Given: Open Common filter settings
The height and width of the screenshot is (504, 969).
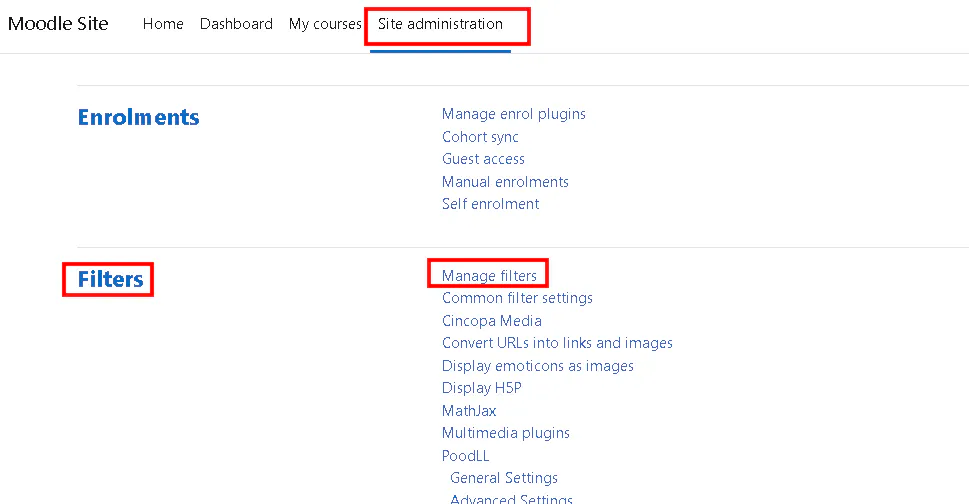Looking at the screenshot, I should pyautogui.click(x=517, y=298).
